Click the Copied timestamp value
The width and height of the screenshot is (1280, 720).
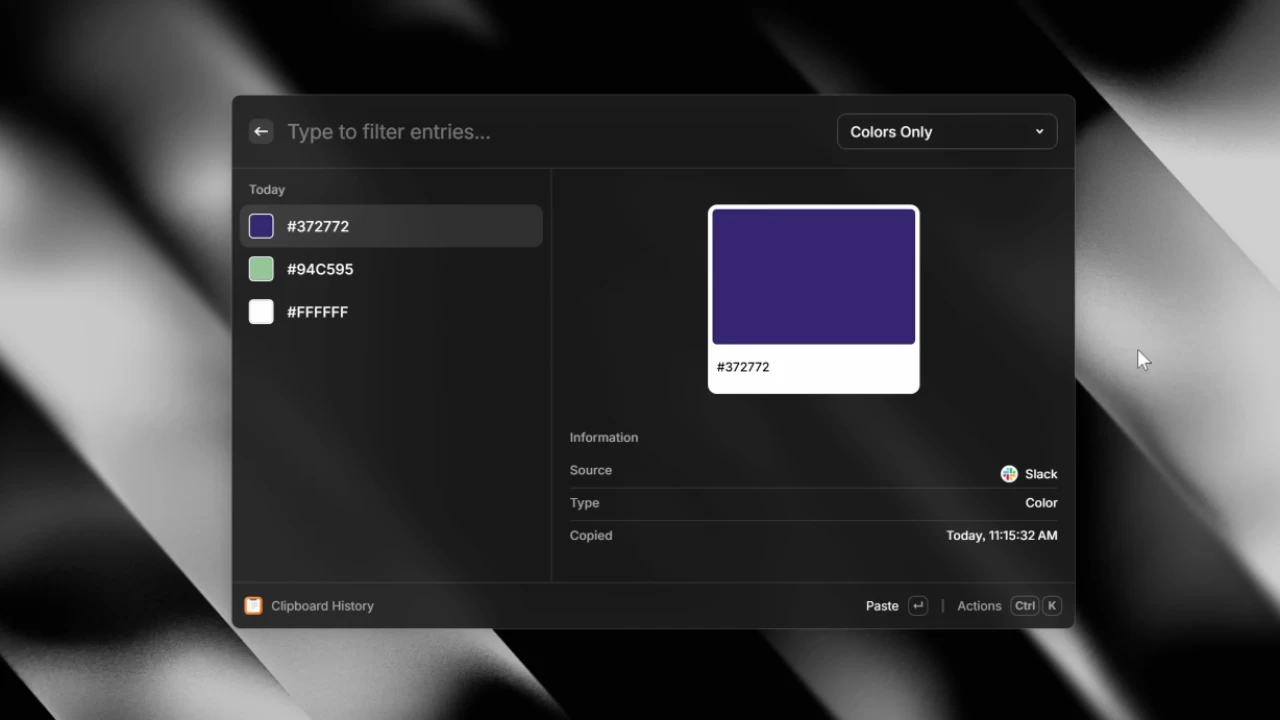tap(1001, 535)
